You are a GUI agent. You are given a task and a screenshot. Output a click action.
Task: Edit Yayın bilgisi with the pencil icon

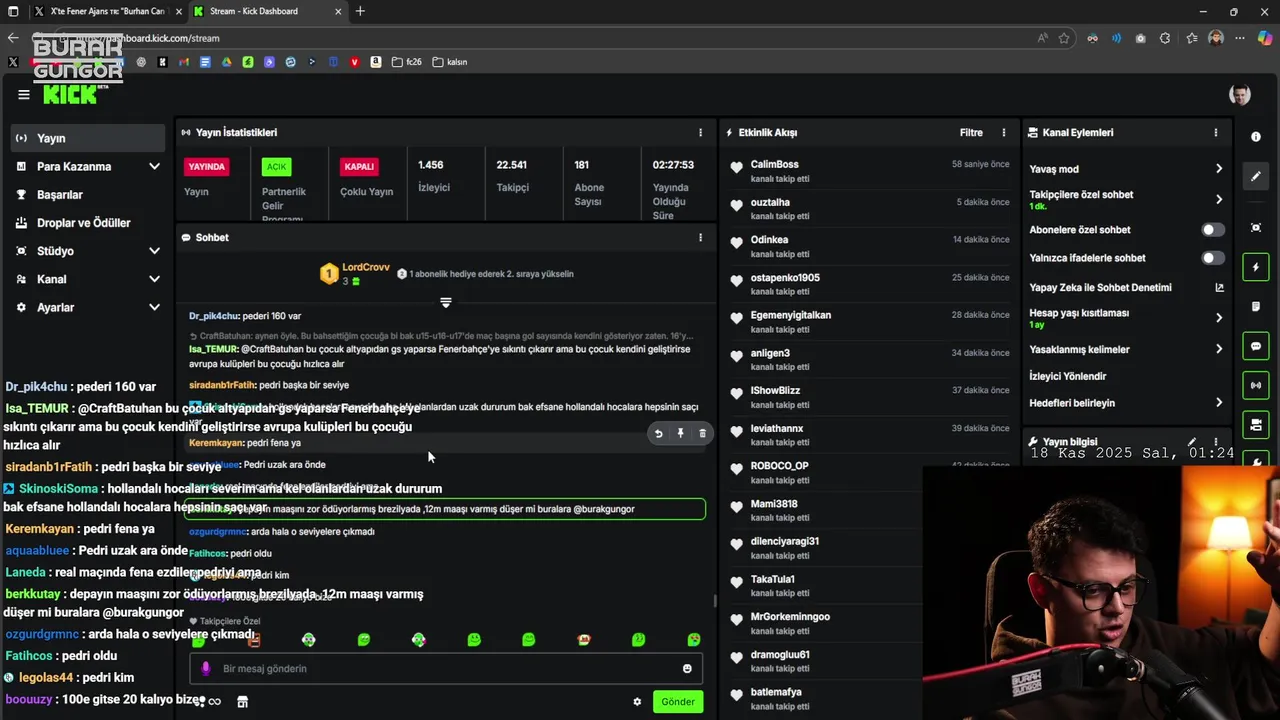click(x=1192, y=442)
